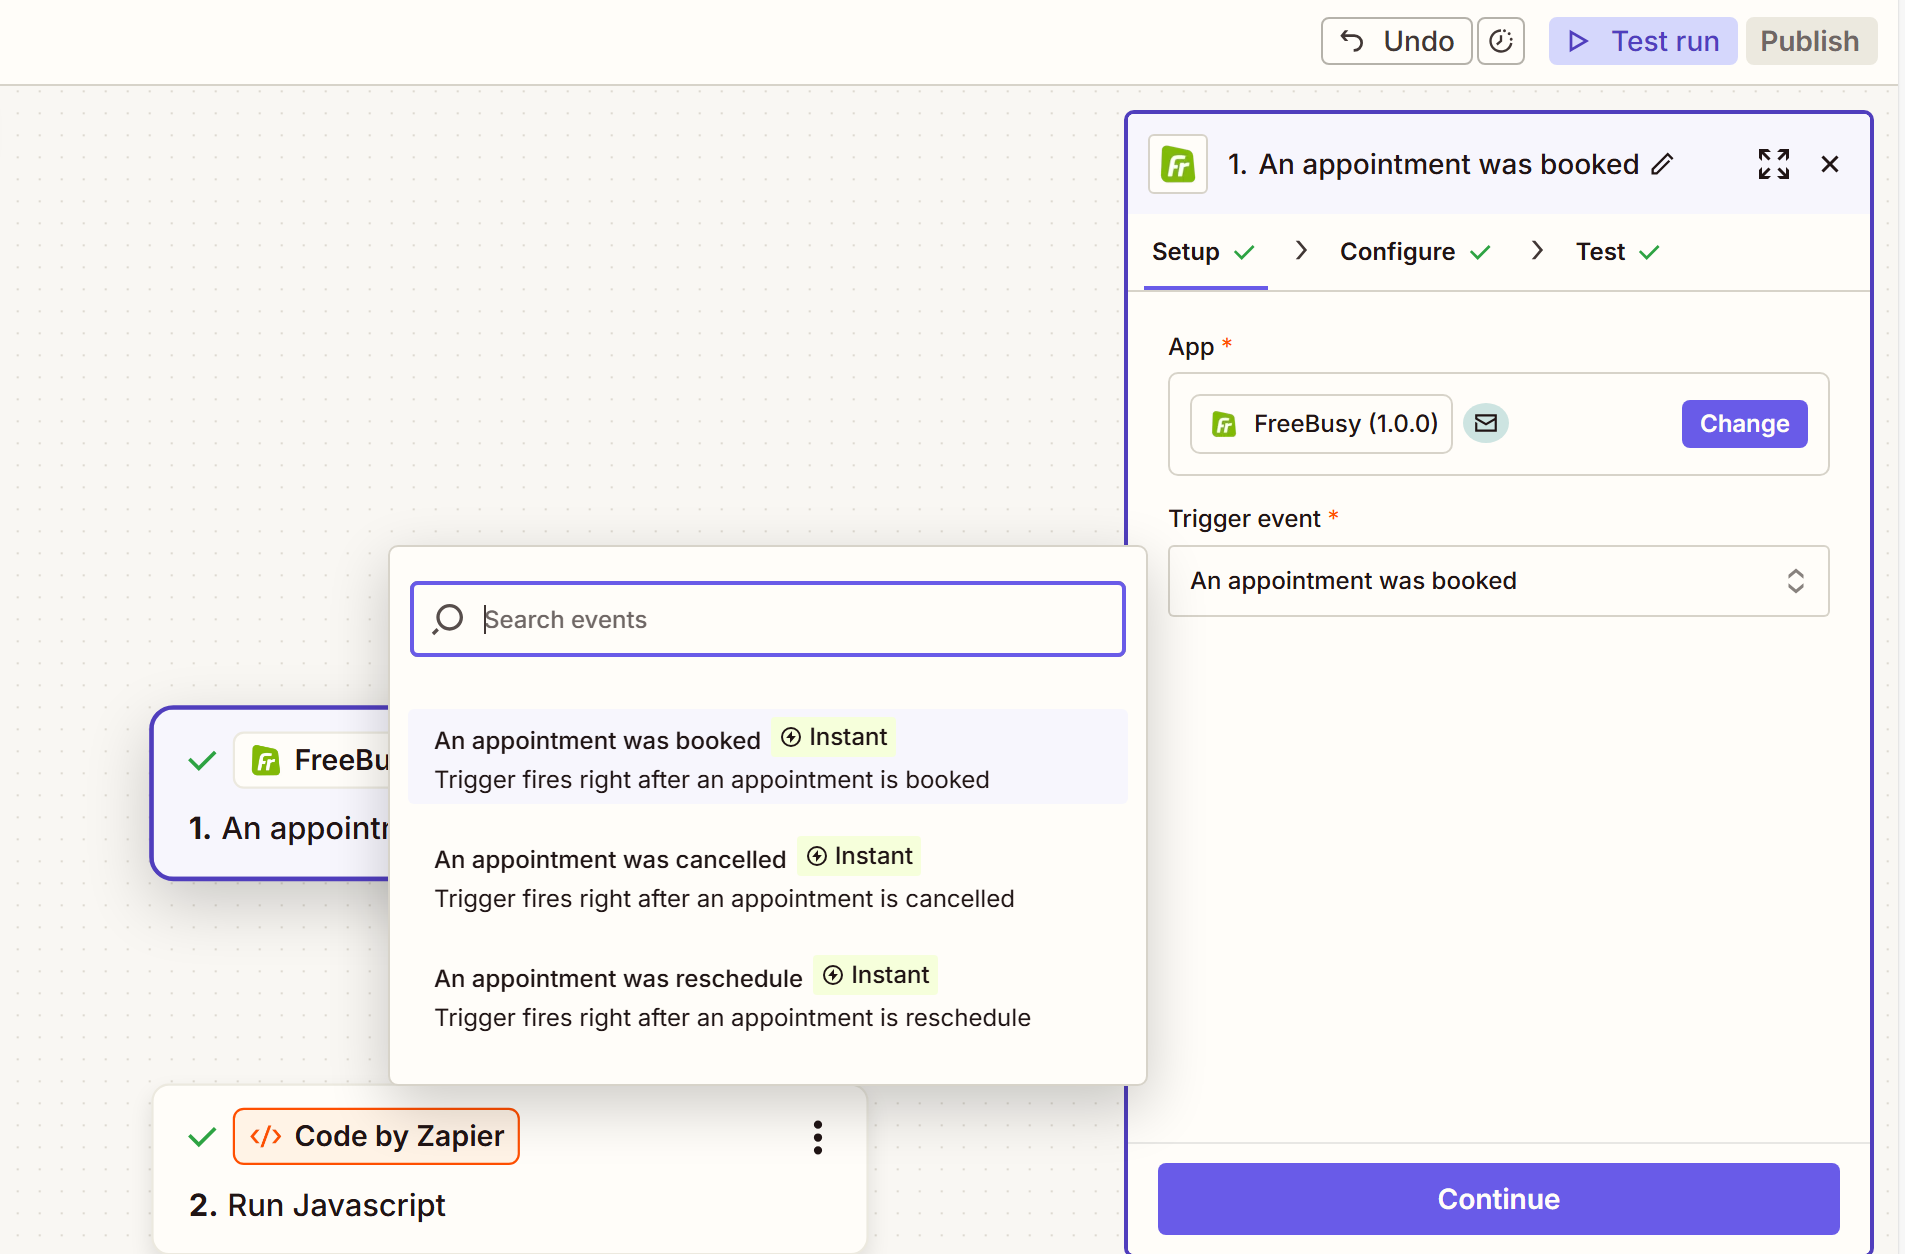The image size is (1905, 1254).
Task: Click the '1. An appointment was booked' panel title
Action: 1433,164
